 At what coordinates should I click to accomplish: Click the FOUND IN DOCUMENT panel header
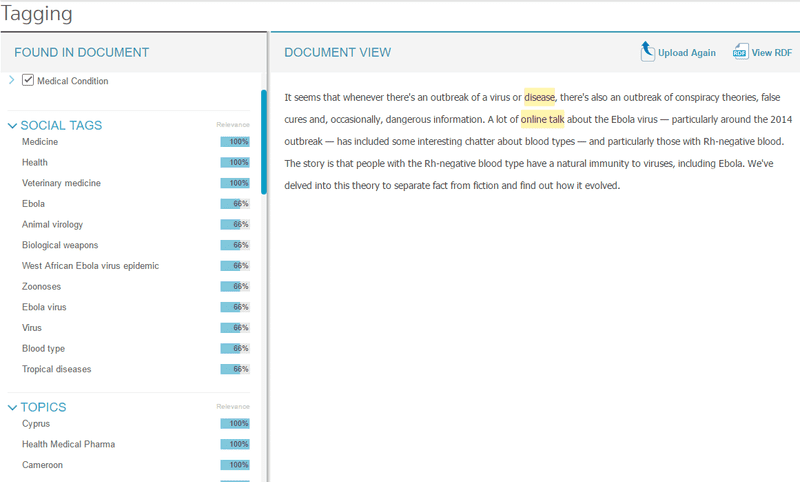click(82, 53)
